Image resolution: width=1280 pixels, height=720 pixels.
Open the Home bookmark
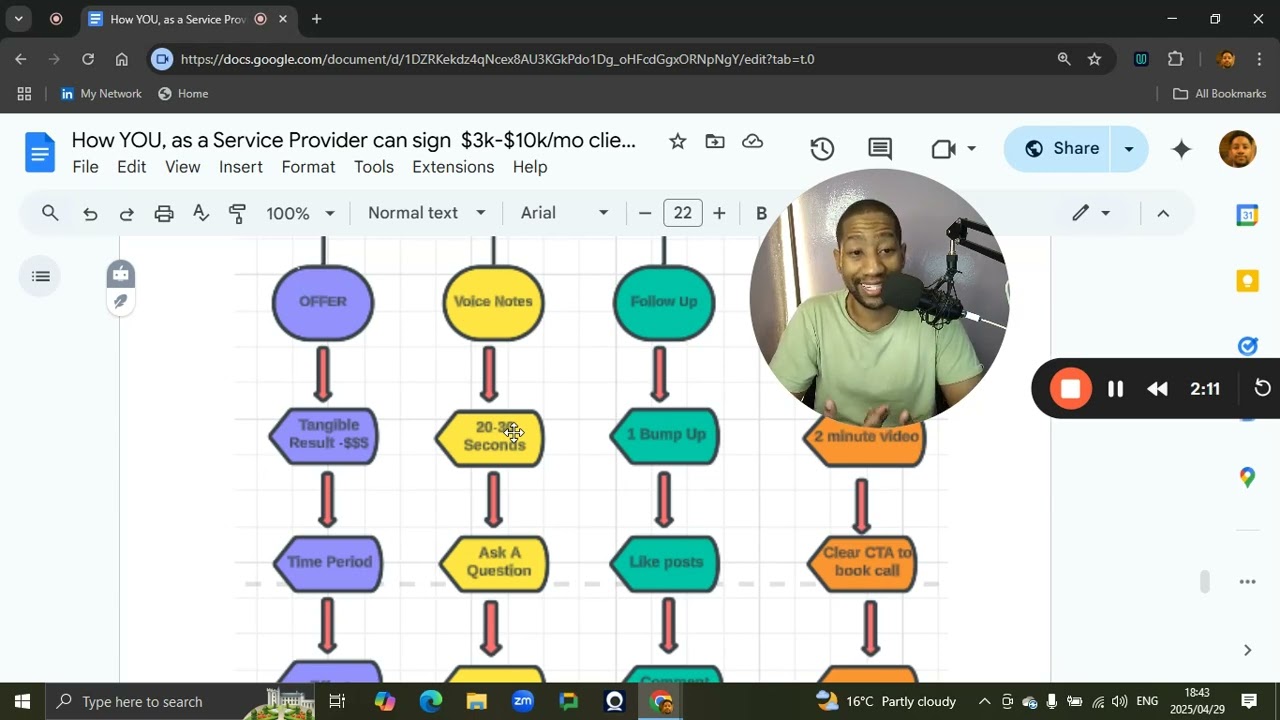[x=183, y=94]
